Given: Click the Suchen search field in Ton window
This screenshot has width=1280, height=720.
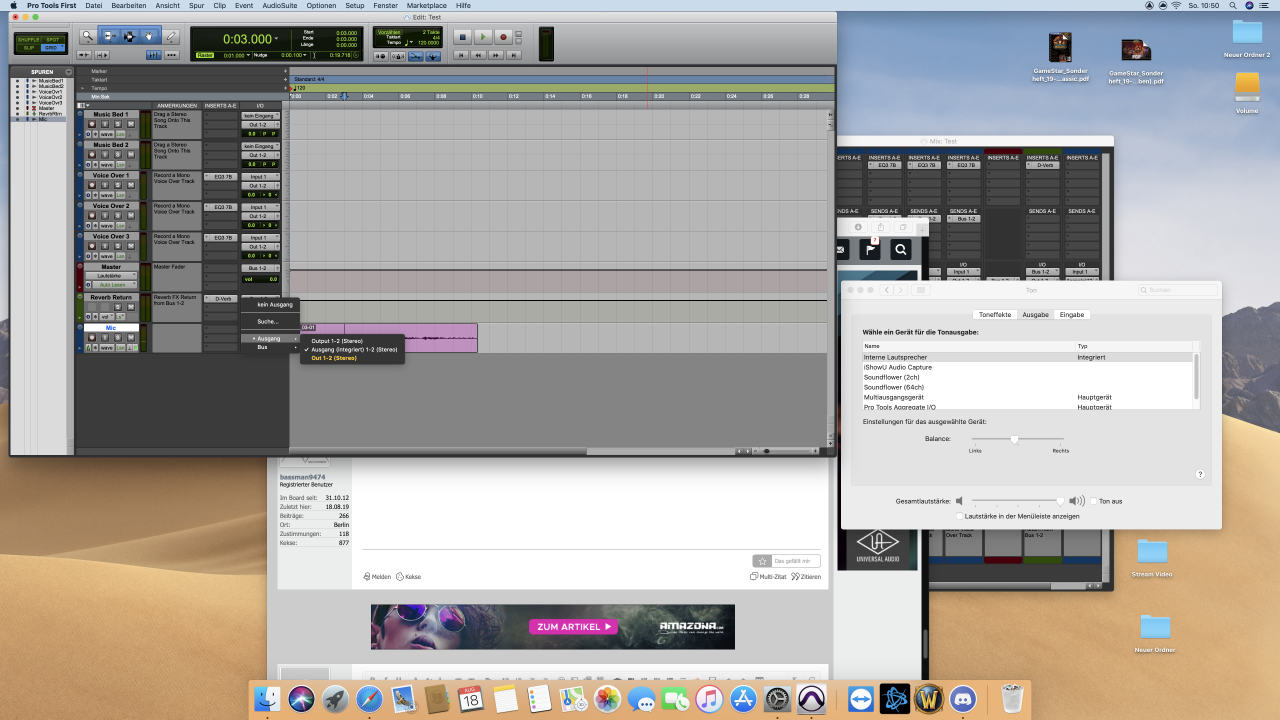Looking at the screenshot, I should [1176, 289].
